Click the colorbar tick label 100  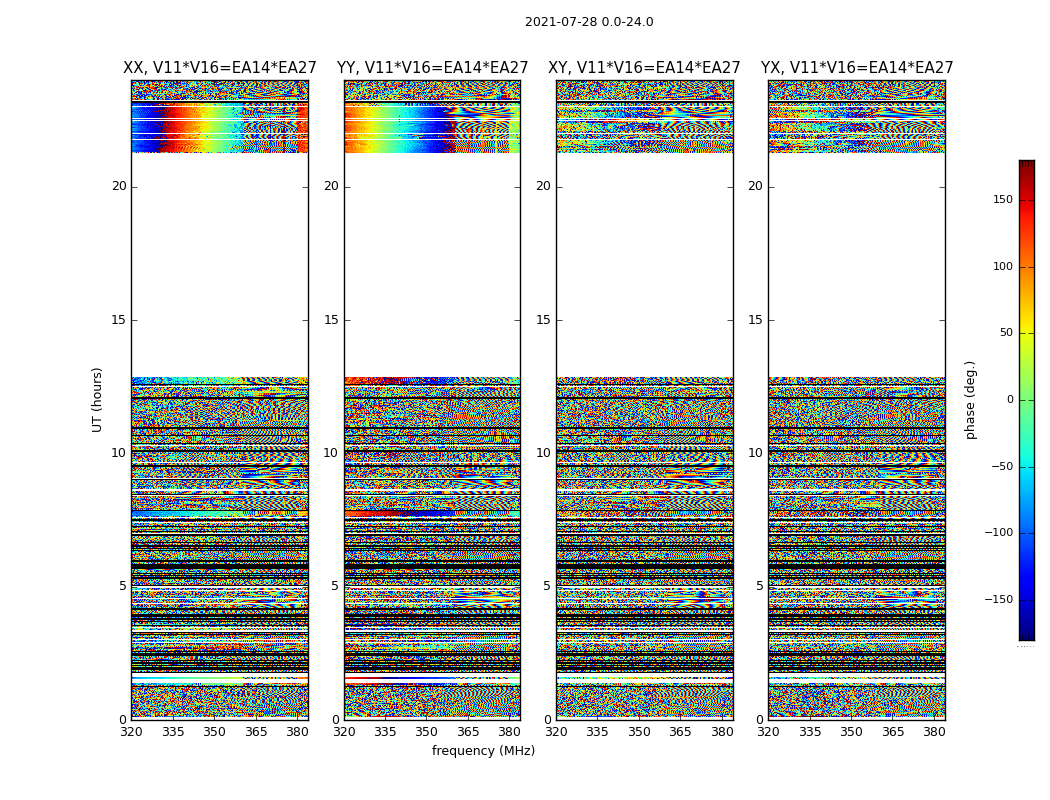(1003, 266)
